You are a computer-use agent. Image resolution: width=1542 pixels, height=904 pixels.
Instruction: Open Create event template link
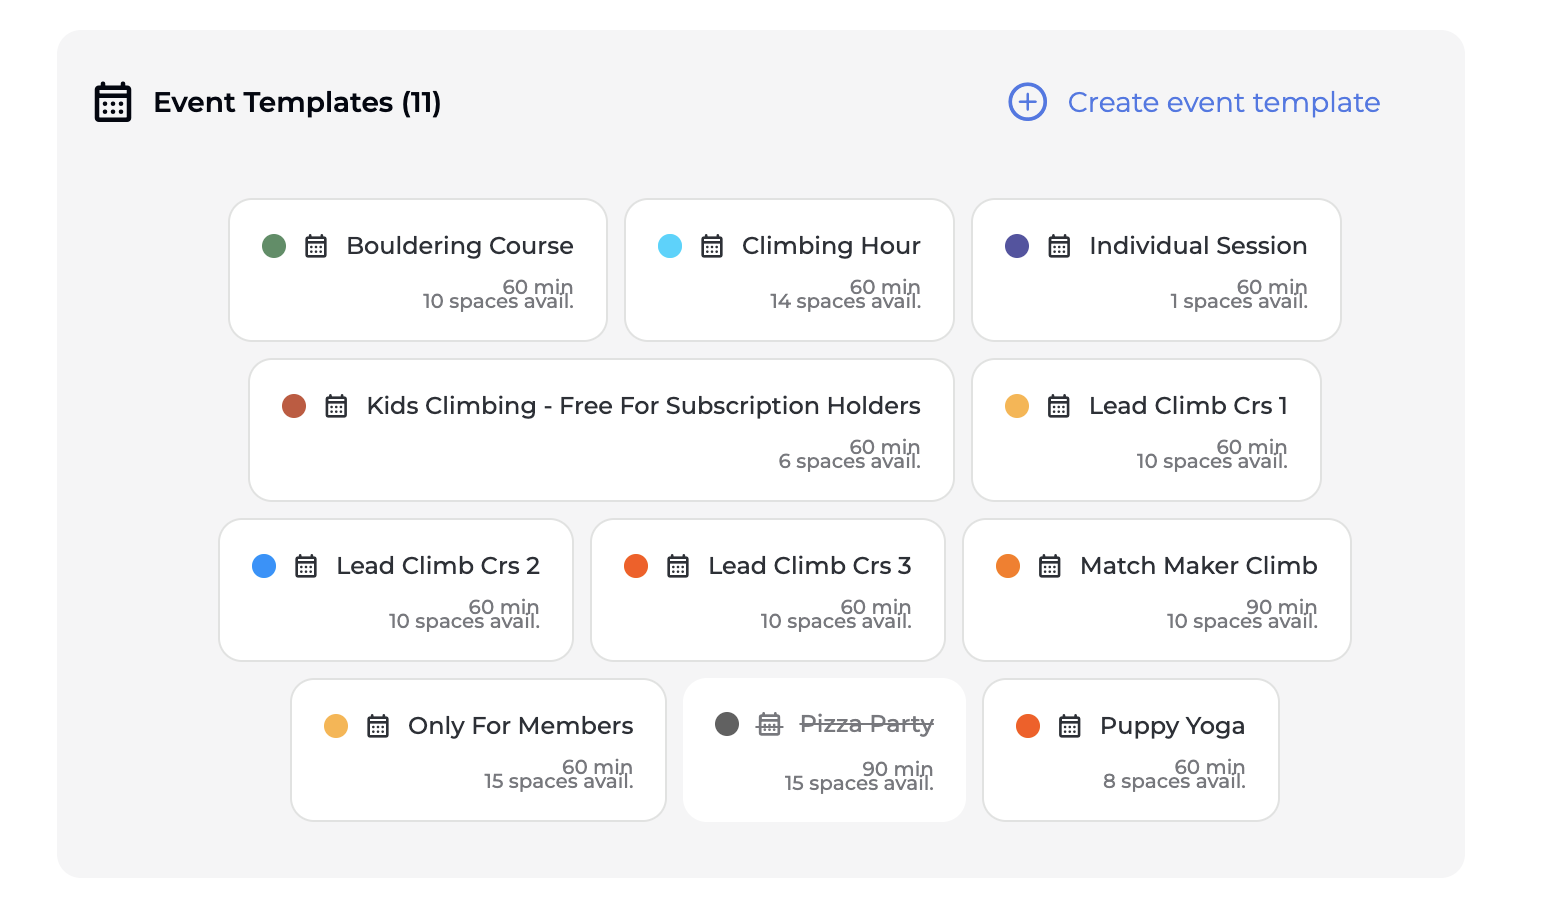point(1223,102)
